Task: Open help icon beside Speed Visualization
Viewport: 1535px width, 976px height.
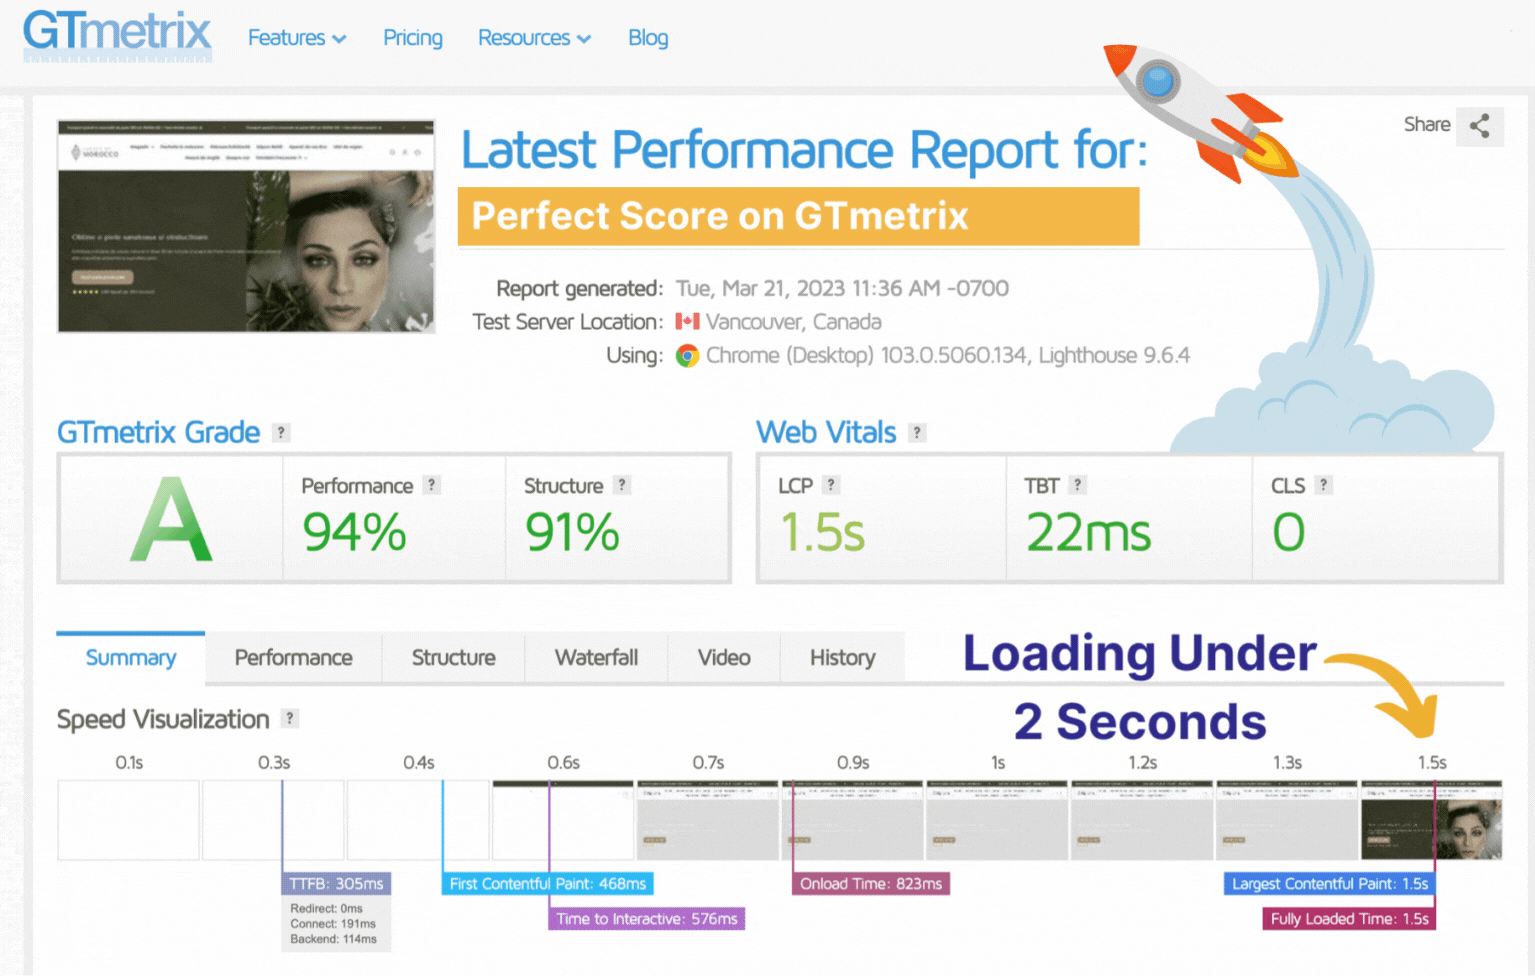Action: point(290,719)
